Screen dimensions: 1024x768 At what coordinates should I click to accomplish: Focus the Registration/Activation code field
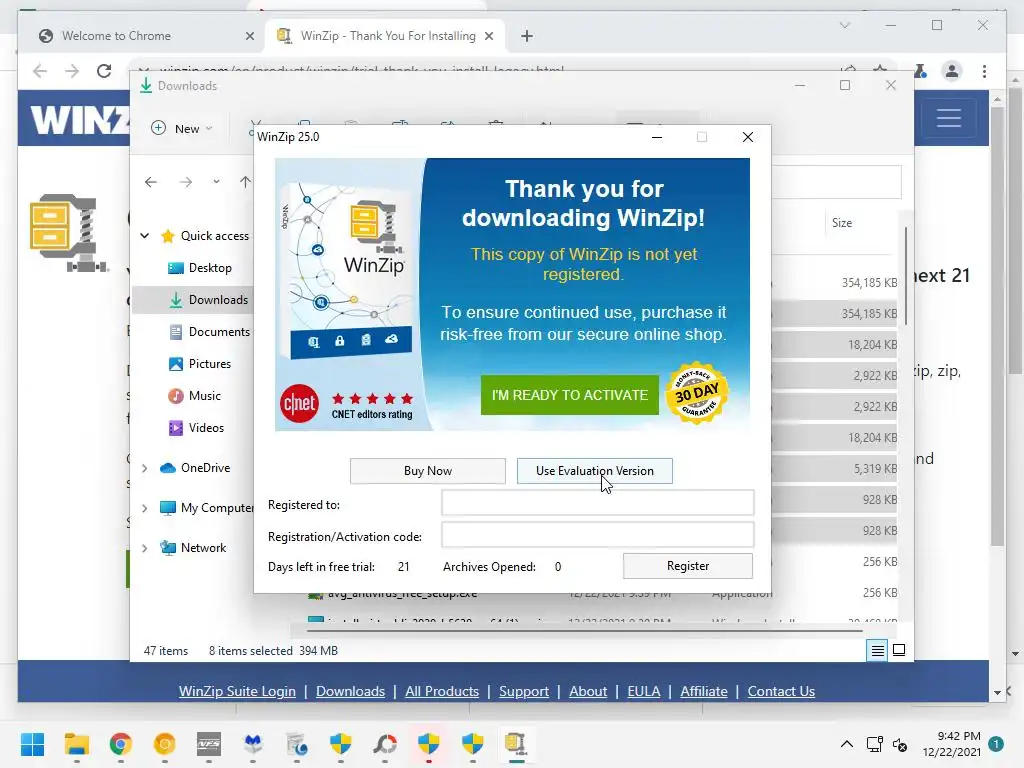(598, 535)
